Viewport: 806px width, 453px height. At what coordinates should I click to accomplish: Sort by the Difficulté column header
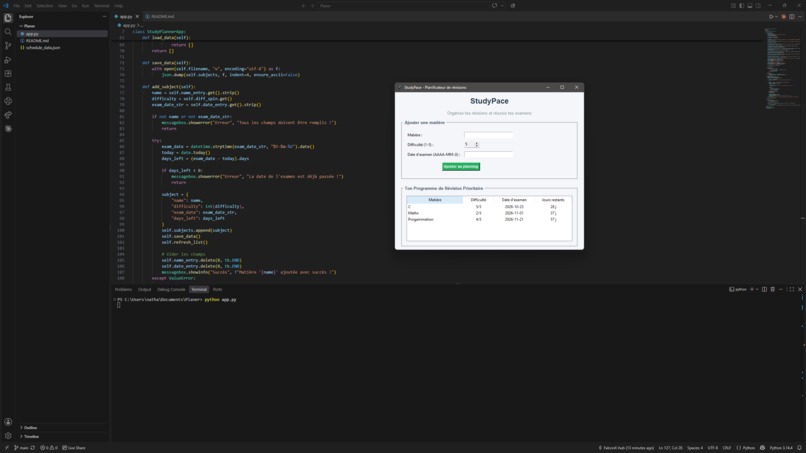[478, 200]
